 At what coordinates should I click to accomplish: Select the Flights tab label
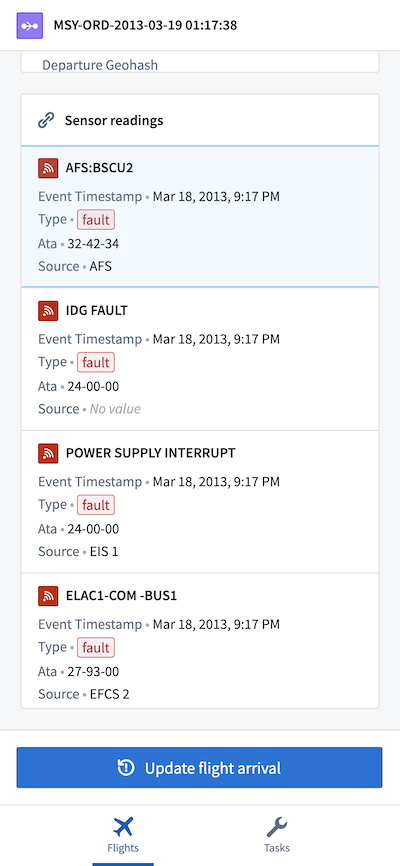(123, 848)
